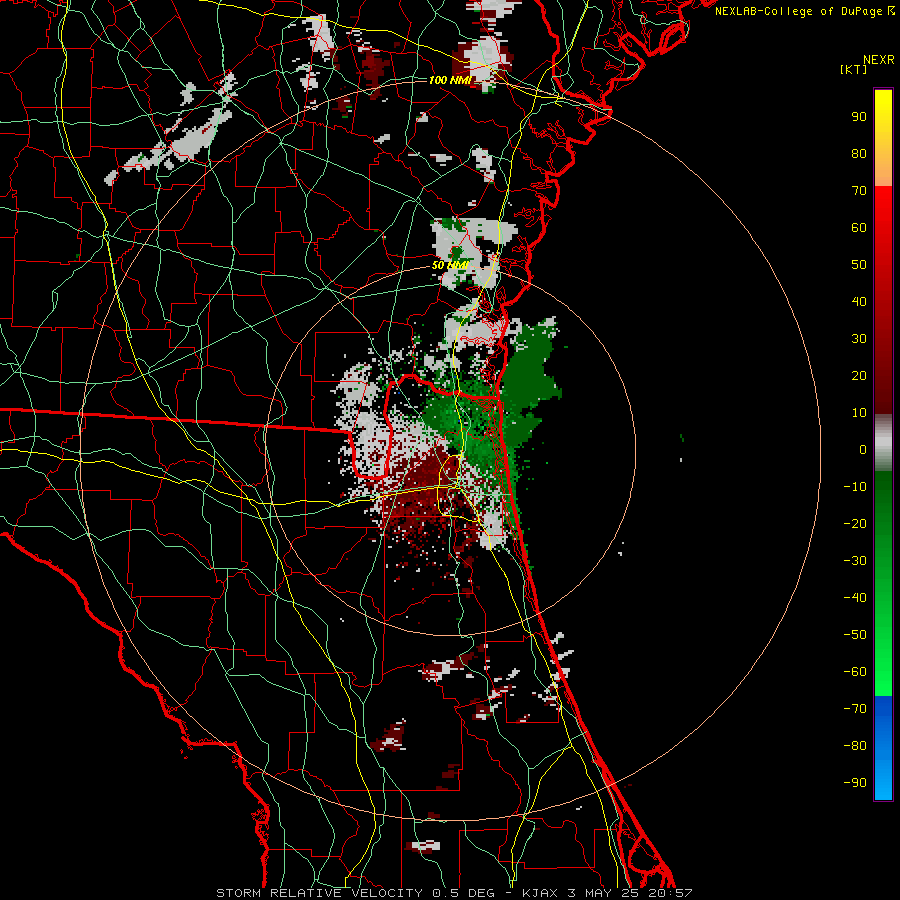Click the 60 value on color scale
The height and width of the screenshot is (900, 900).
coord(859,228)
